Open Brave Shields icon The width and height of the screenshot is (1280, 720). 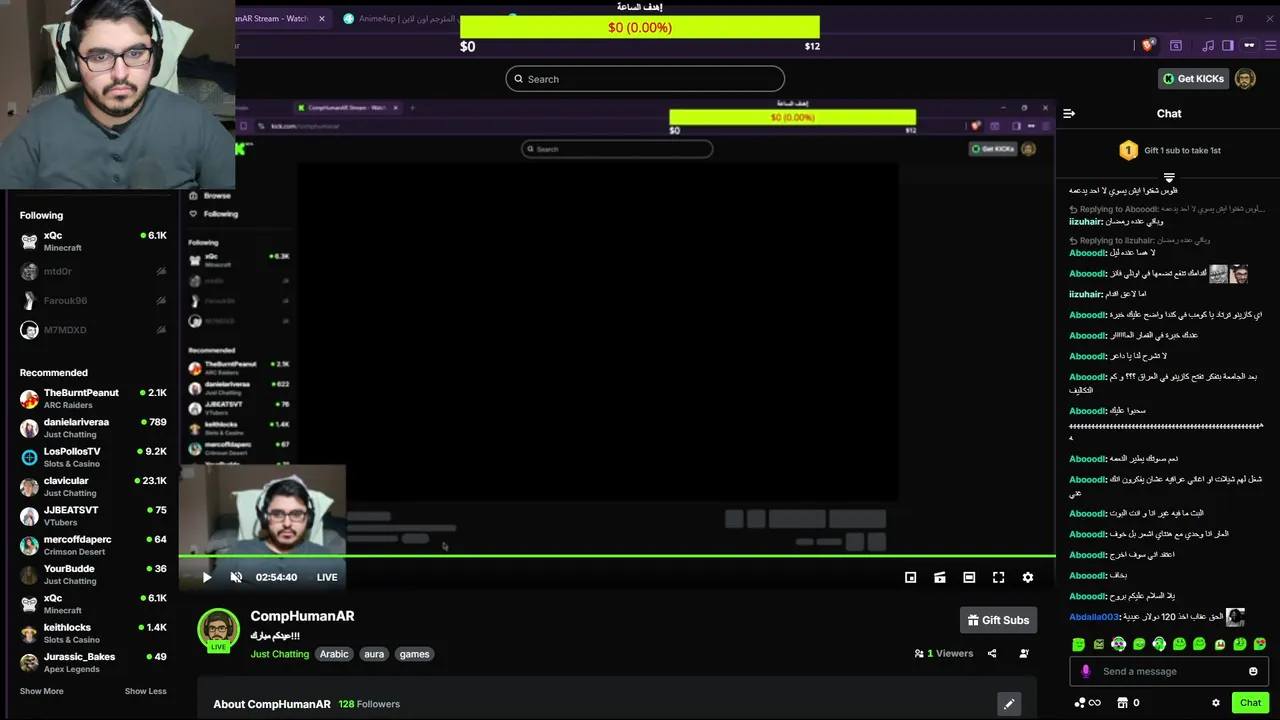pyautogui.click(x=1149, y=45)
